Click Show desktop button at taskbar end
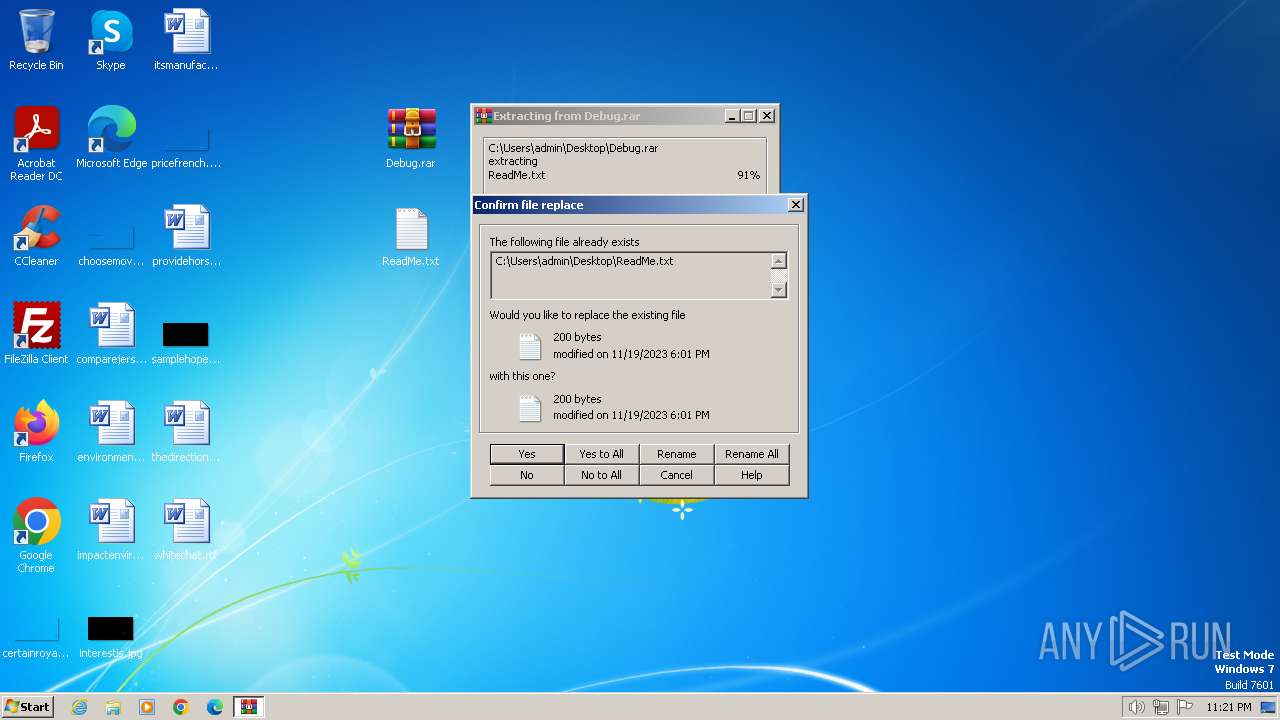 (1270, 707)
